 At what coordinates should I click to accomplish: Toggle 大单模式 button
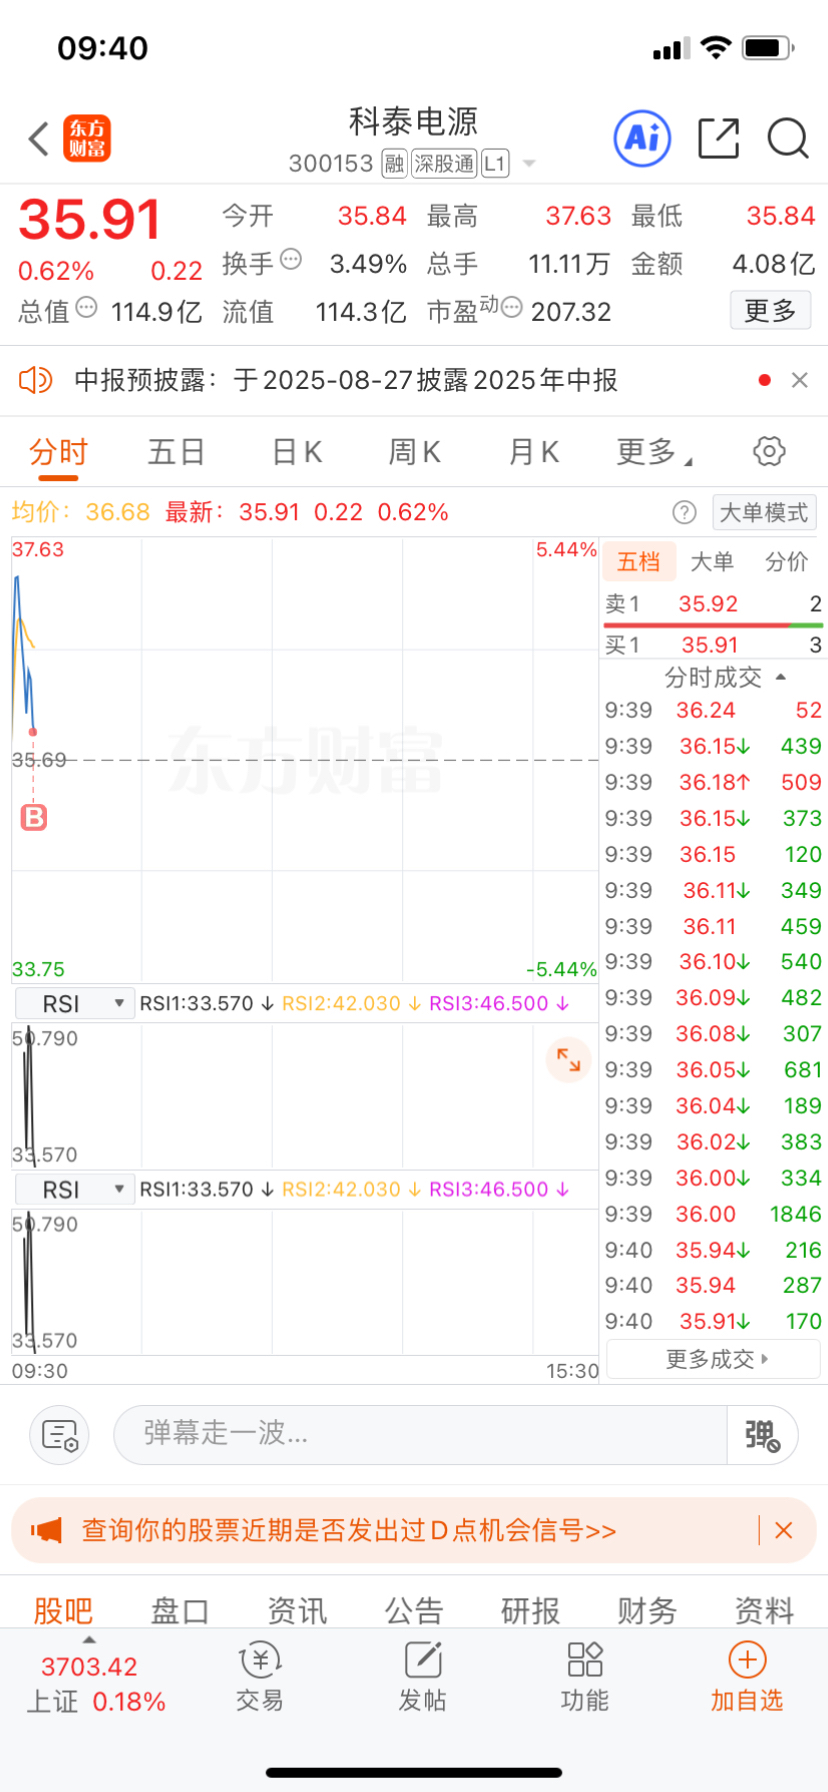764,513
